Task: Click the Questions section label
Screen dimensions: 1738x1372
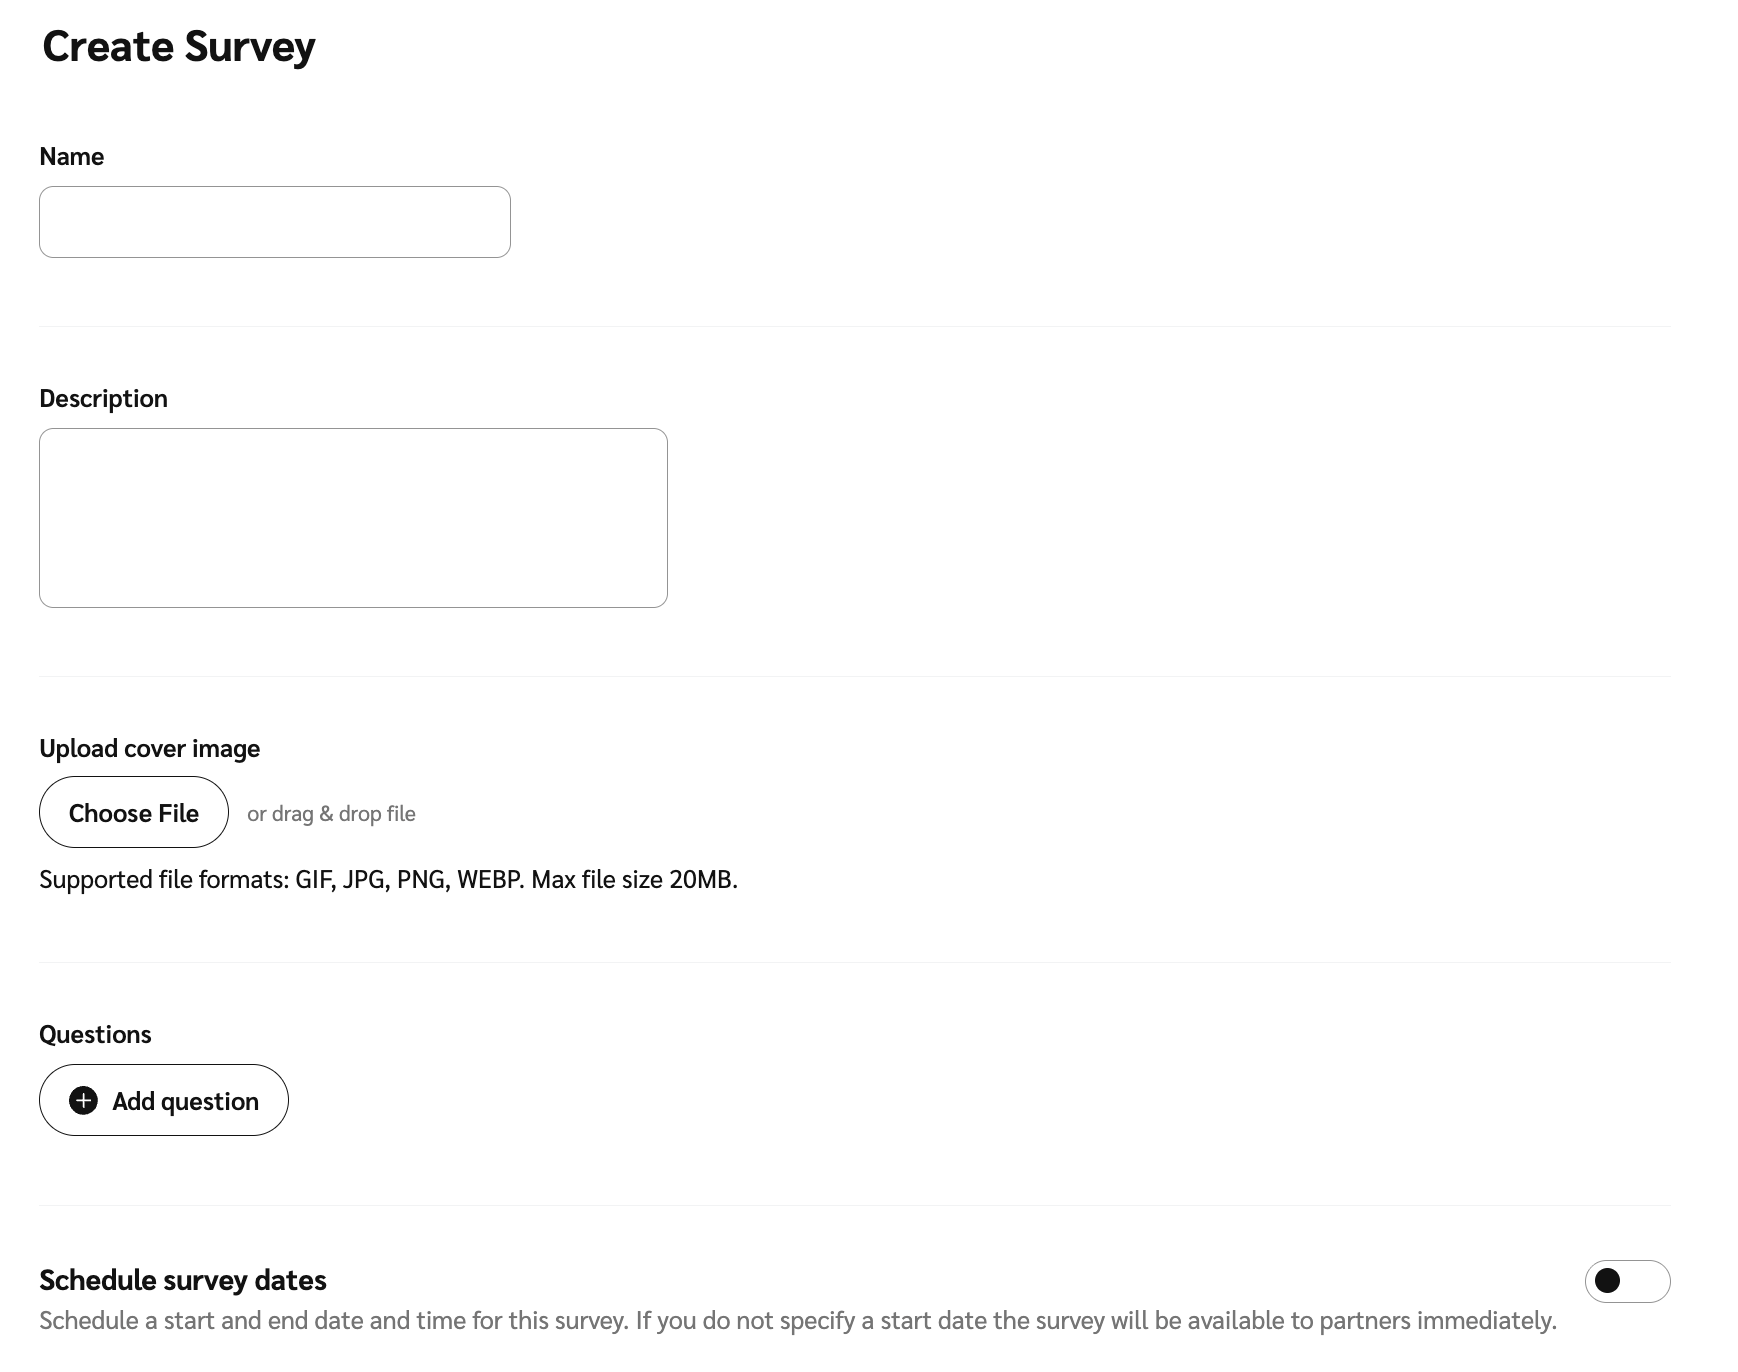Action: 95,1035
